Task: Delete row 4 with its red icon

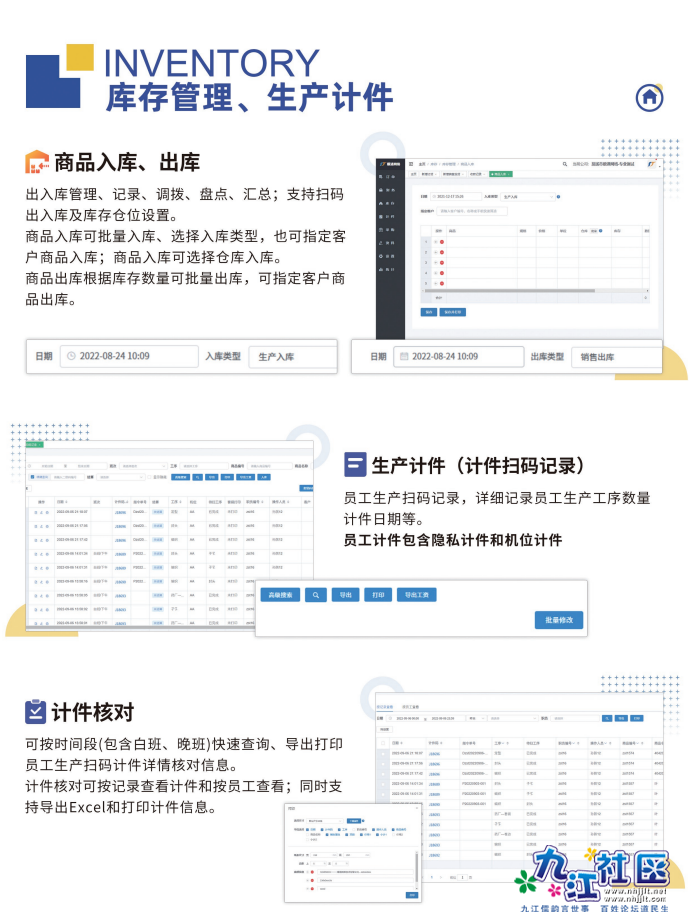Action: (442, 273)
